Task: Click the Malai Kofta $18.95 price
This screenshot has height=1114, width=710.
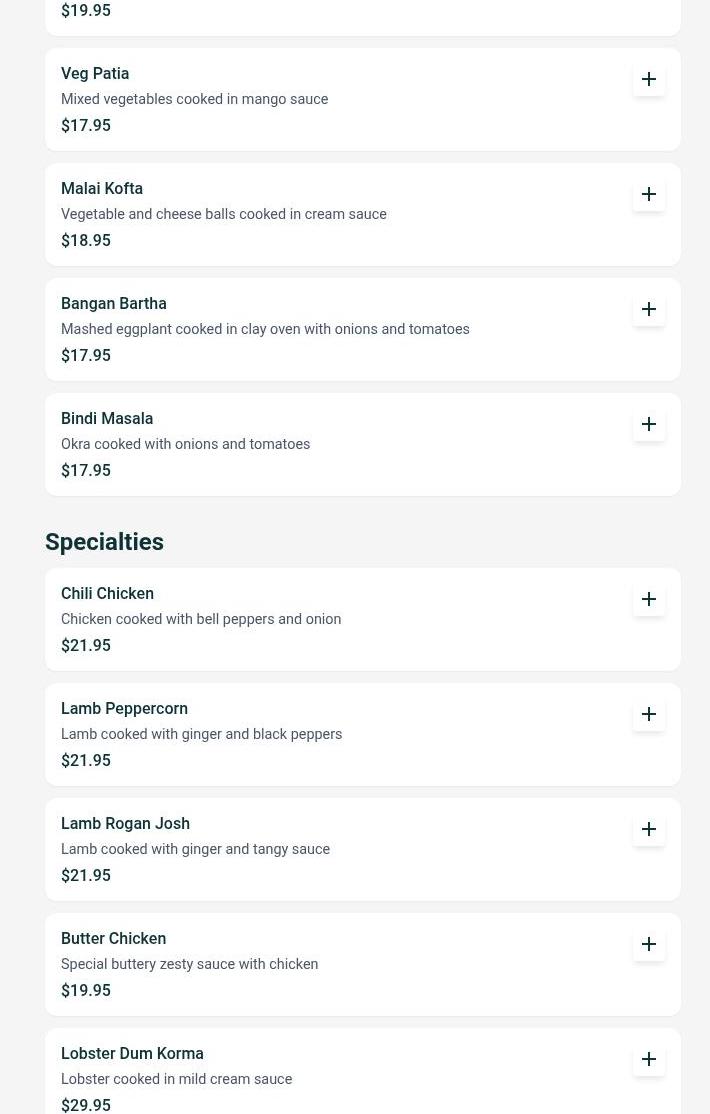Action: pyautogui.click(x=86, y=240)
